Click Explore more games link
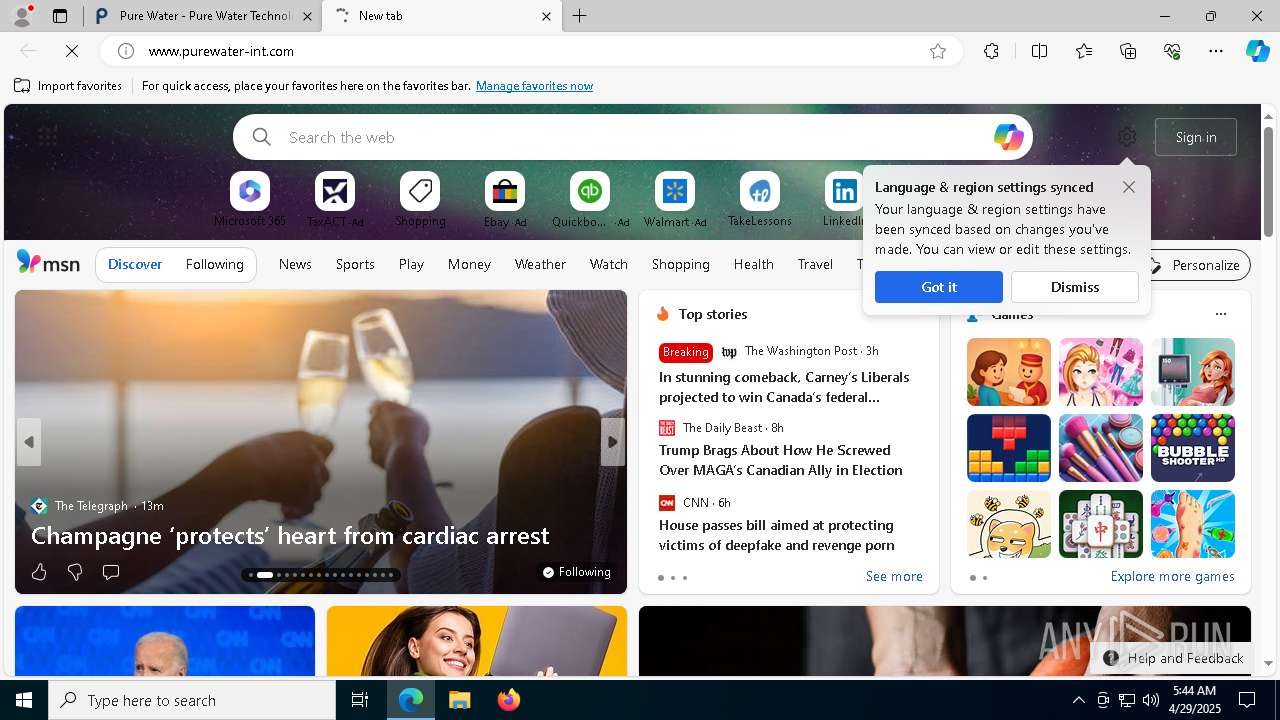Image resolution: width=1280 pixels, height=720 pixels. (x=1172, y=577)
